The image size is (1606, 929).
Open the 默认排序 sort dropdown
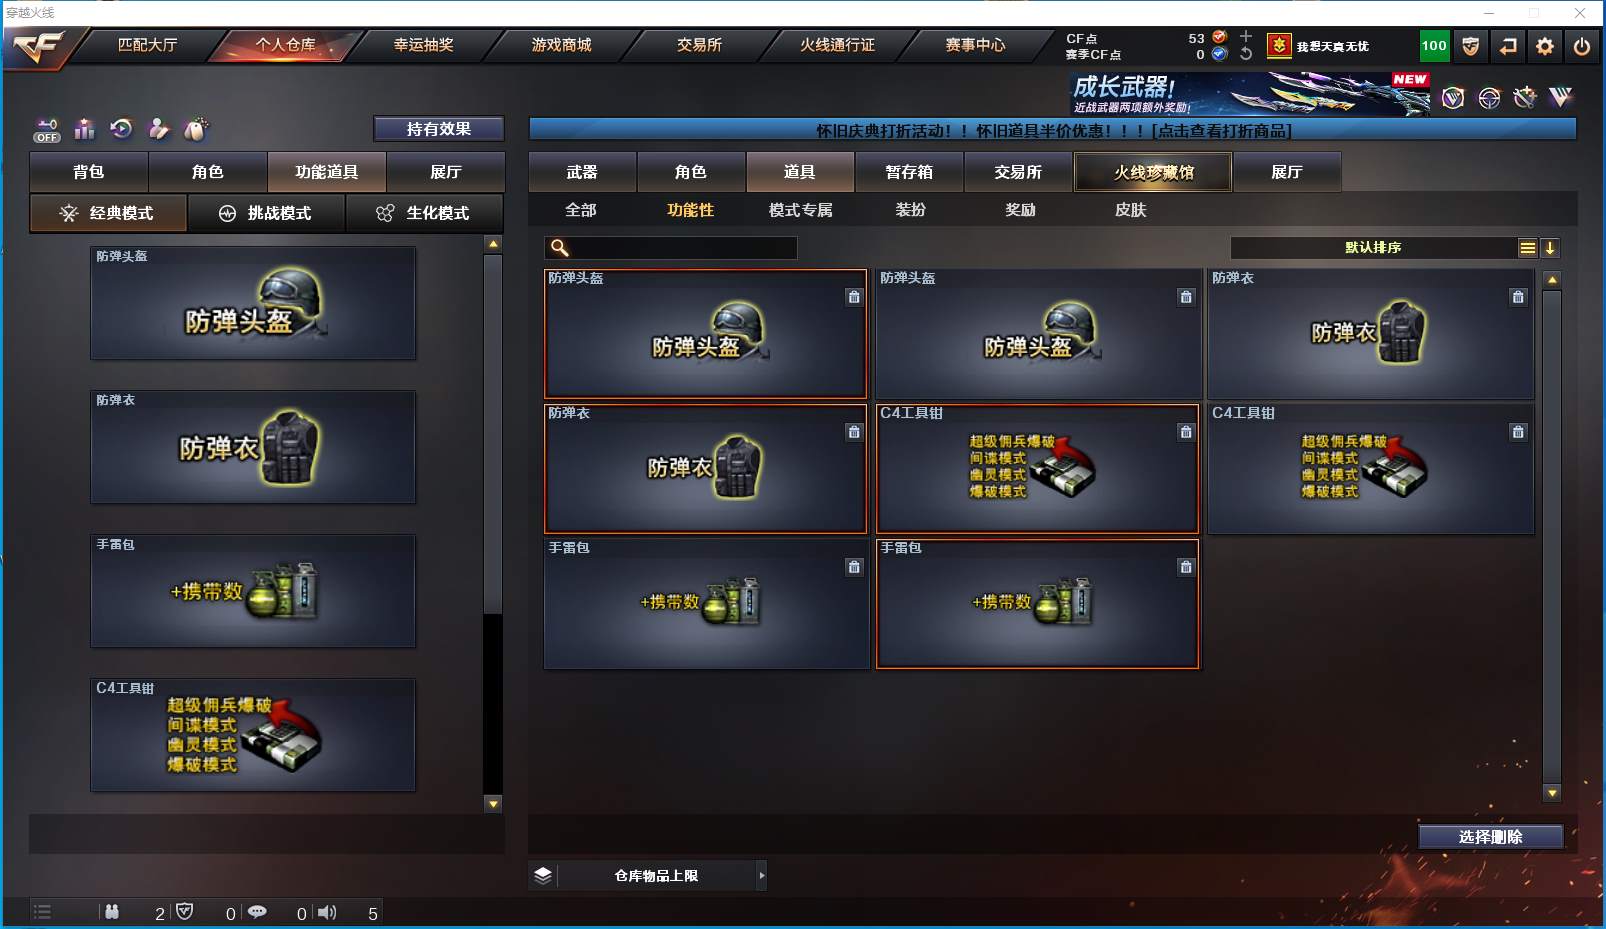pyautogui.click(x=1373, y=248)
